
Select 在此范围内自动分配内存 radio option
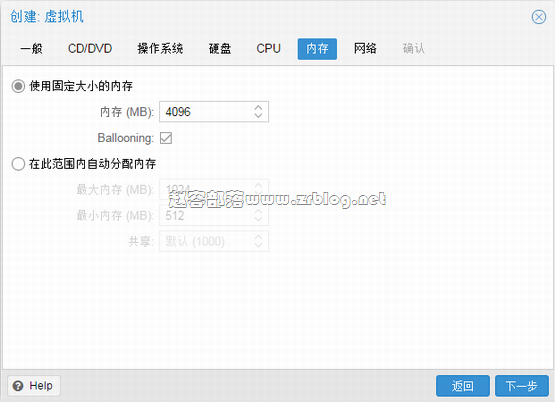(18, 164)
